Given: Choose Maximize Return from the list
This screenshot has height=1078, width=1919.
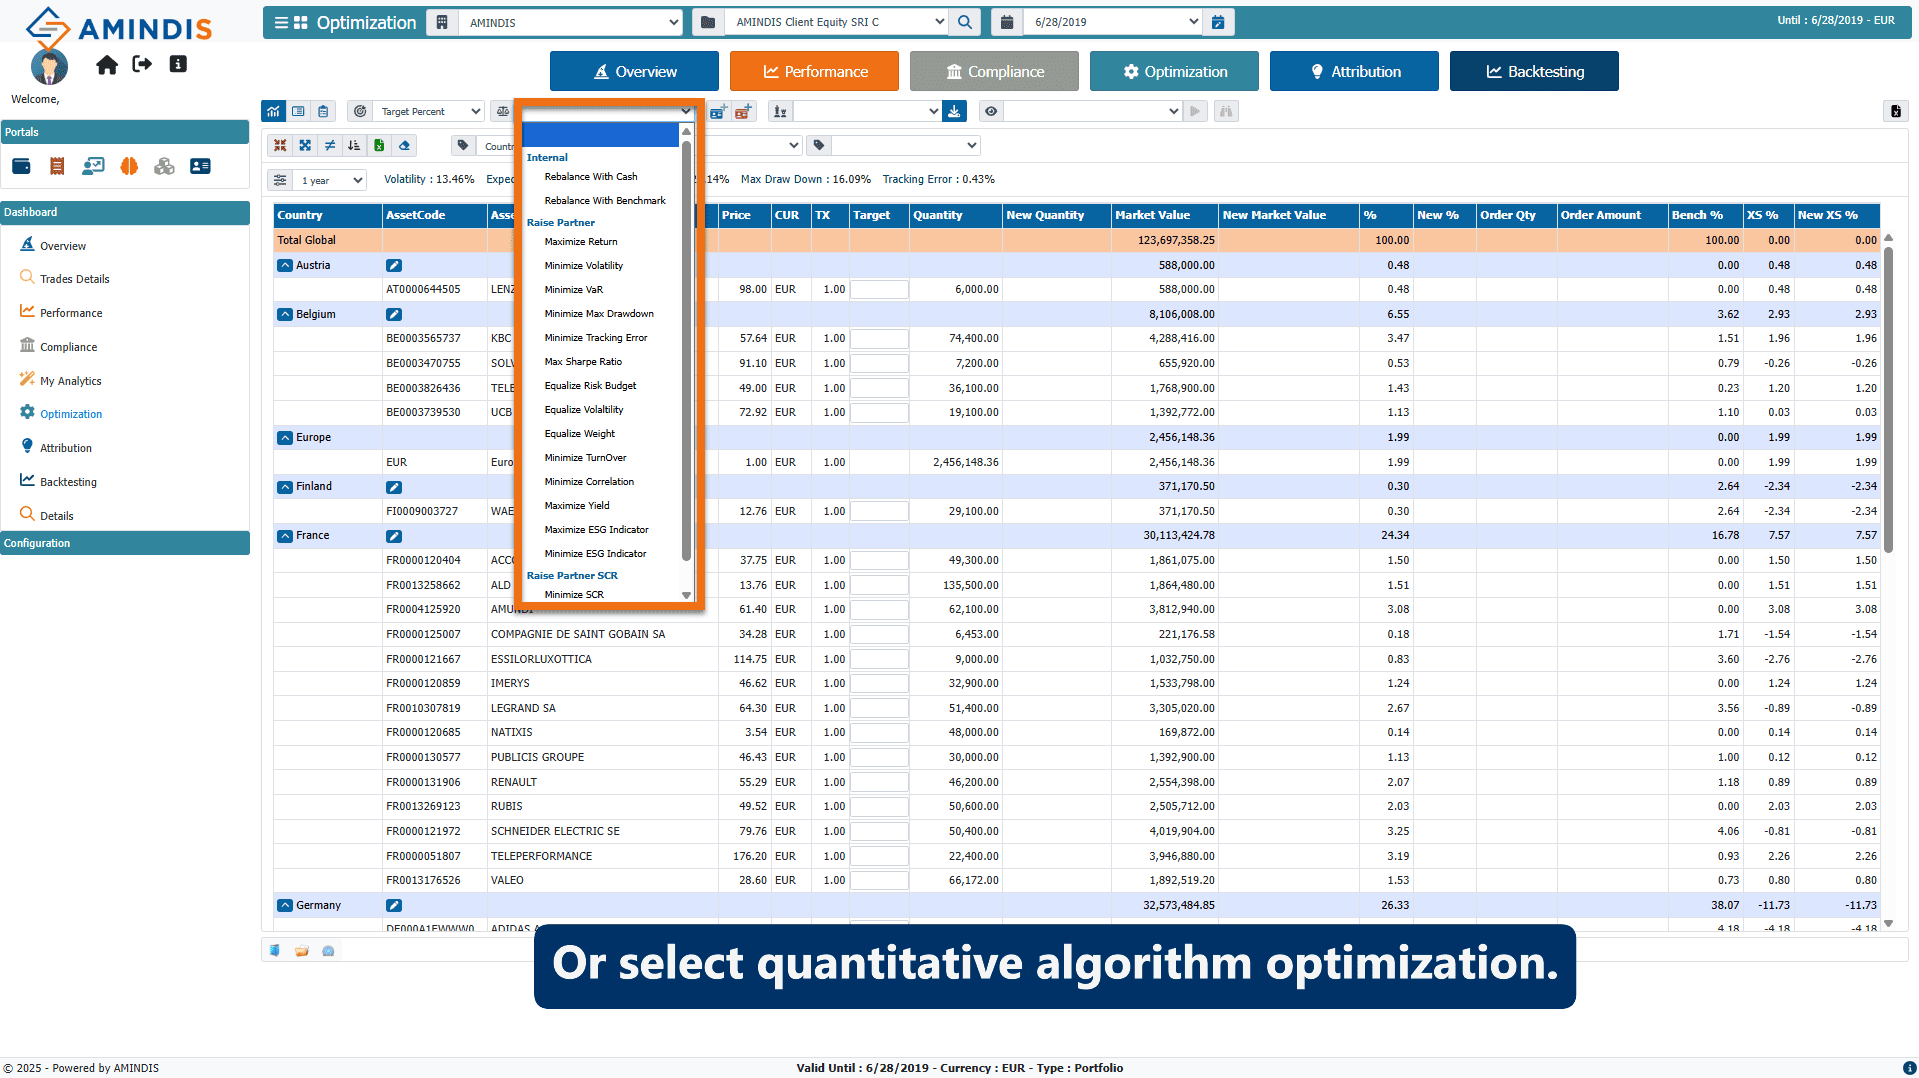Looking at the screenshot, I should 580,242.
